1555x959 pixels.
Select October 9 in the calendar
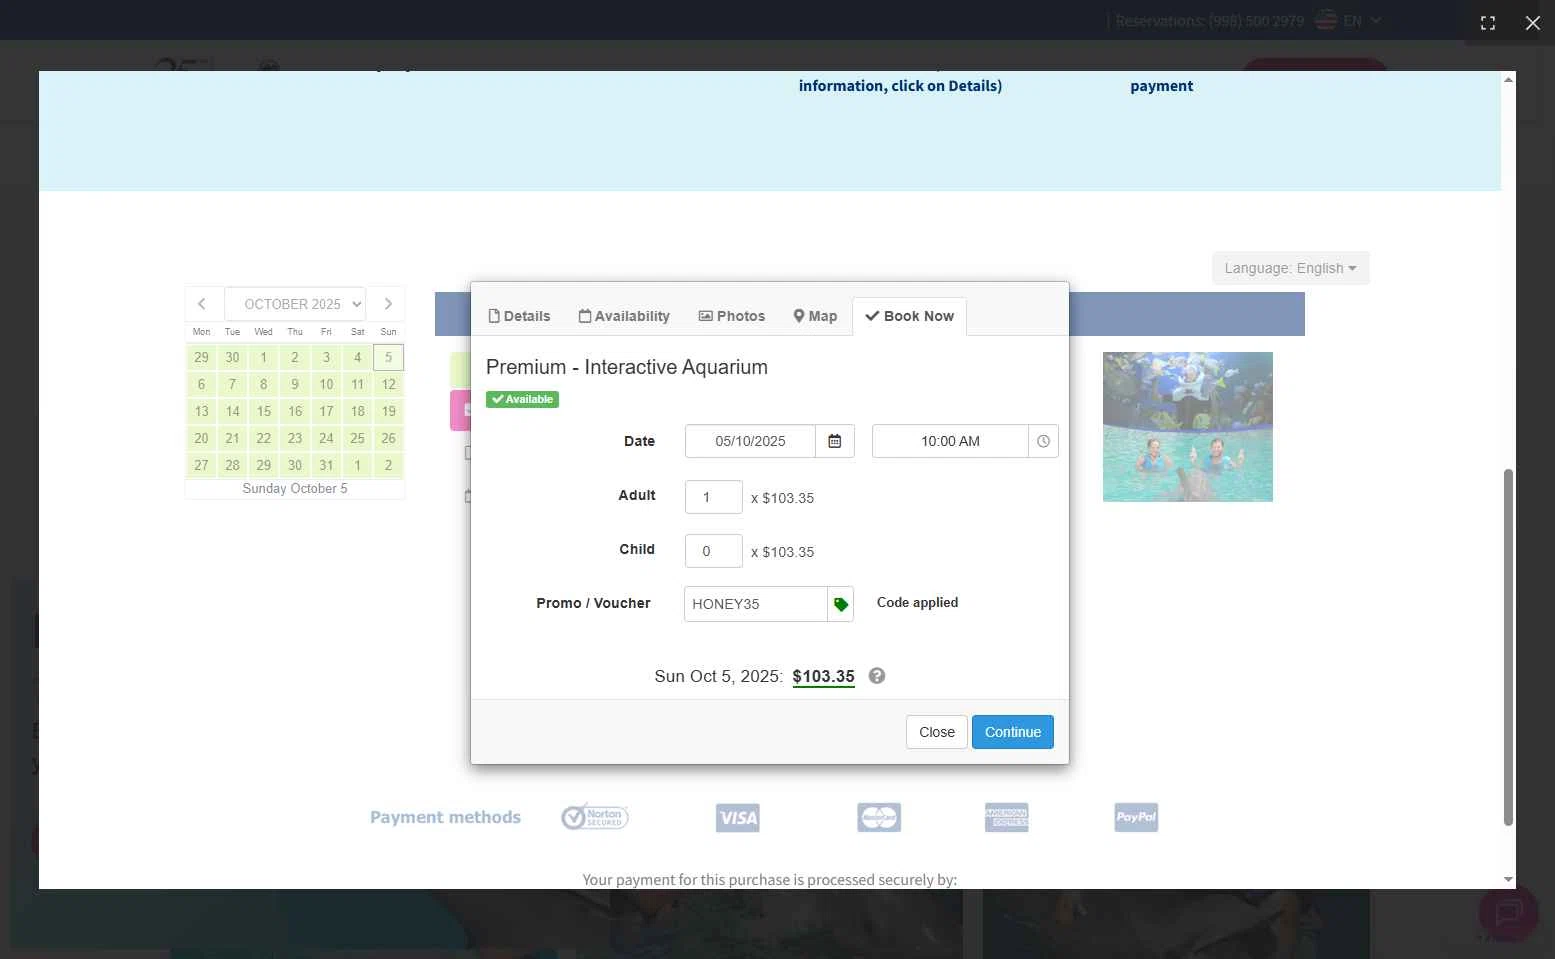295,384
